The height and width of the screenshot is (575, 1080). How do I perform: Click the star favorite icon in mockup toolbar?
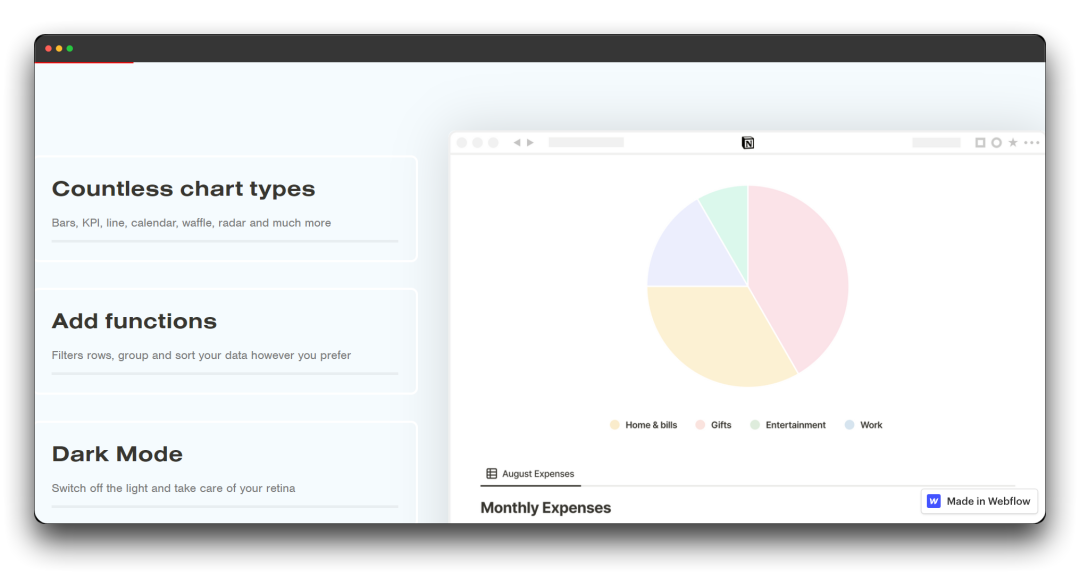[1012, 143]
